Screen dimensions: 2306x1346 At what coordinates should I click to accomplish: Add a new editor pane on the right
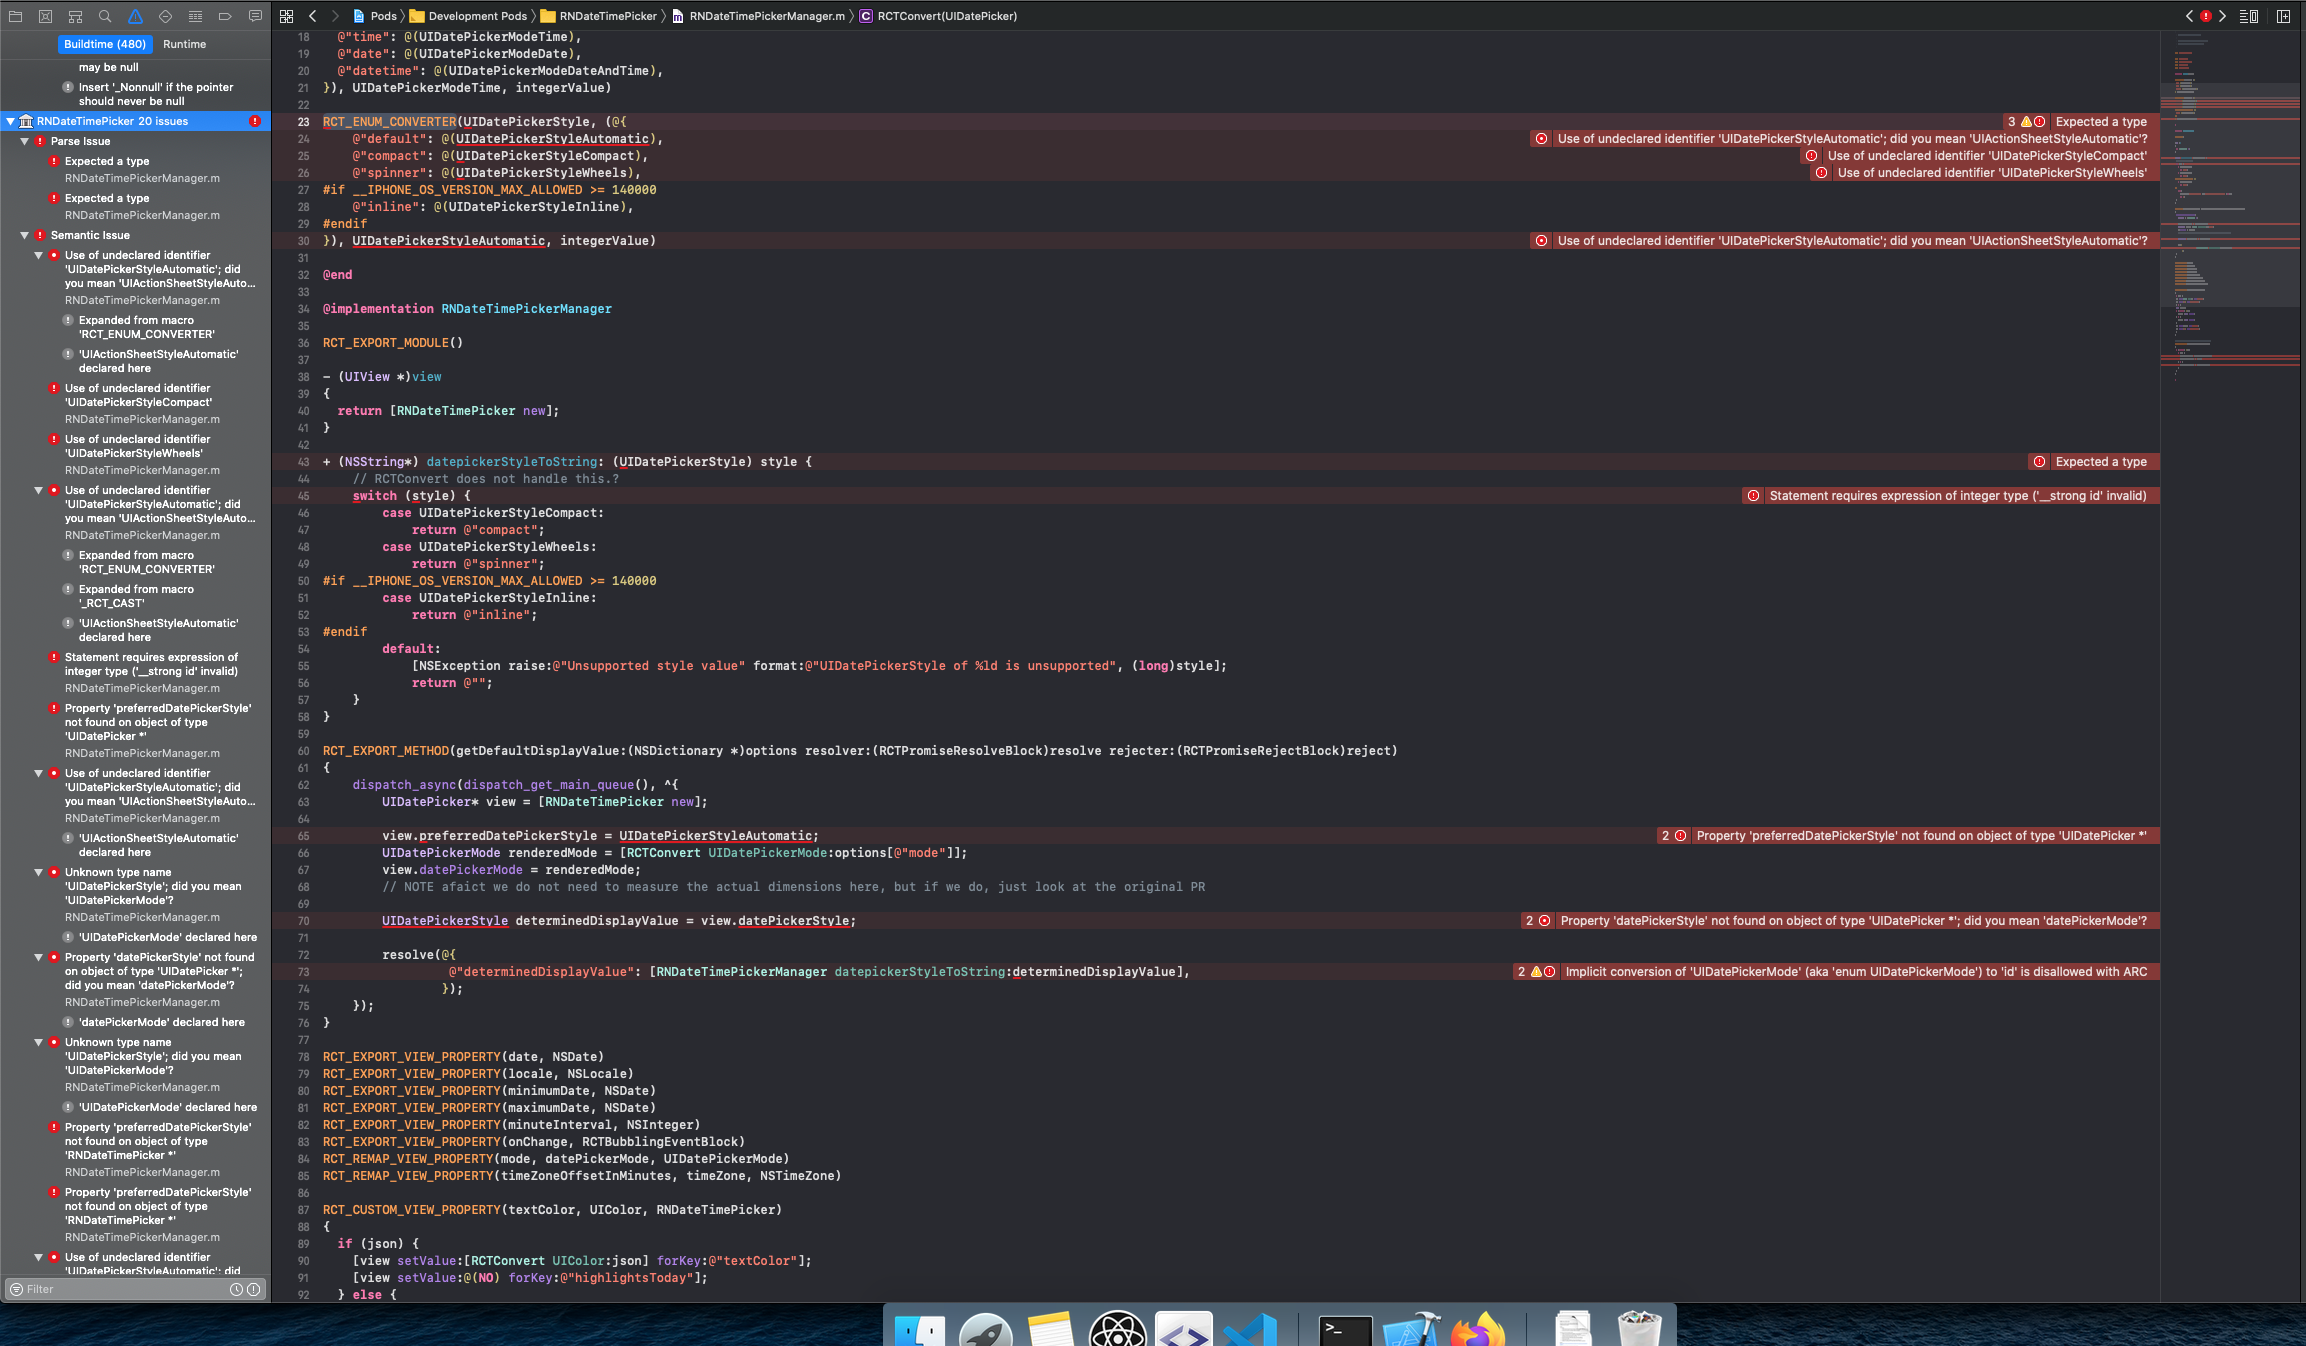[2284, 16]
